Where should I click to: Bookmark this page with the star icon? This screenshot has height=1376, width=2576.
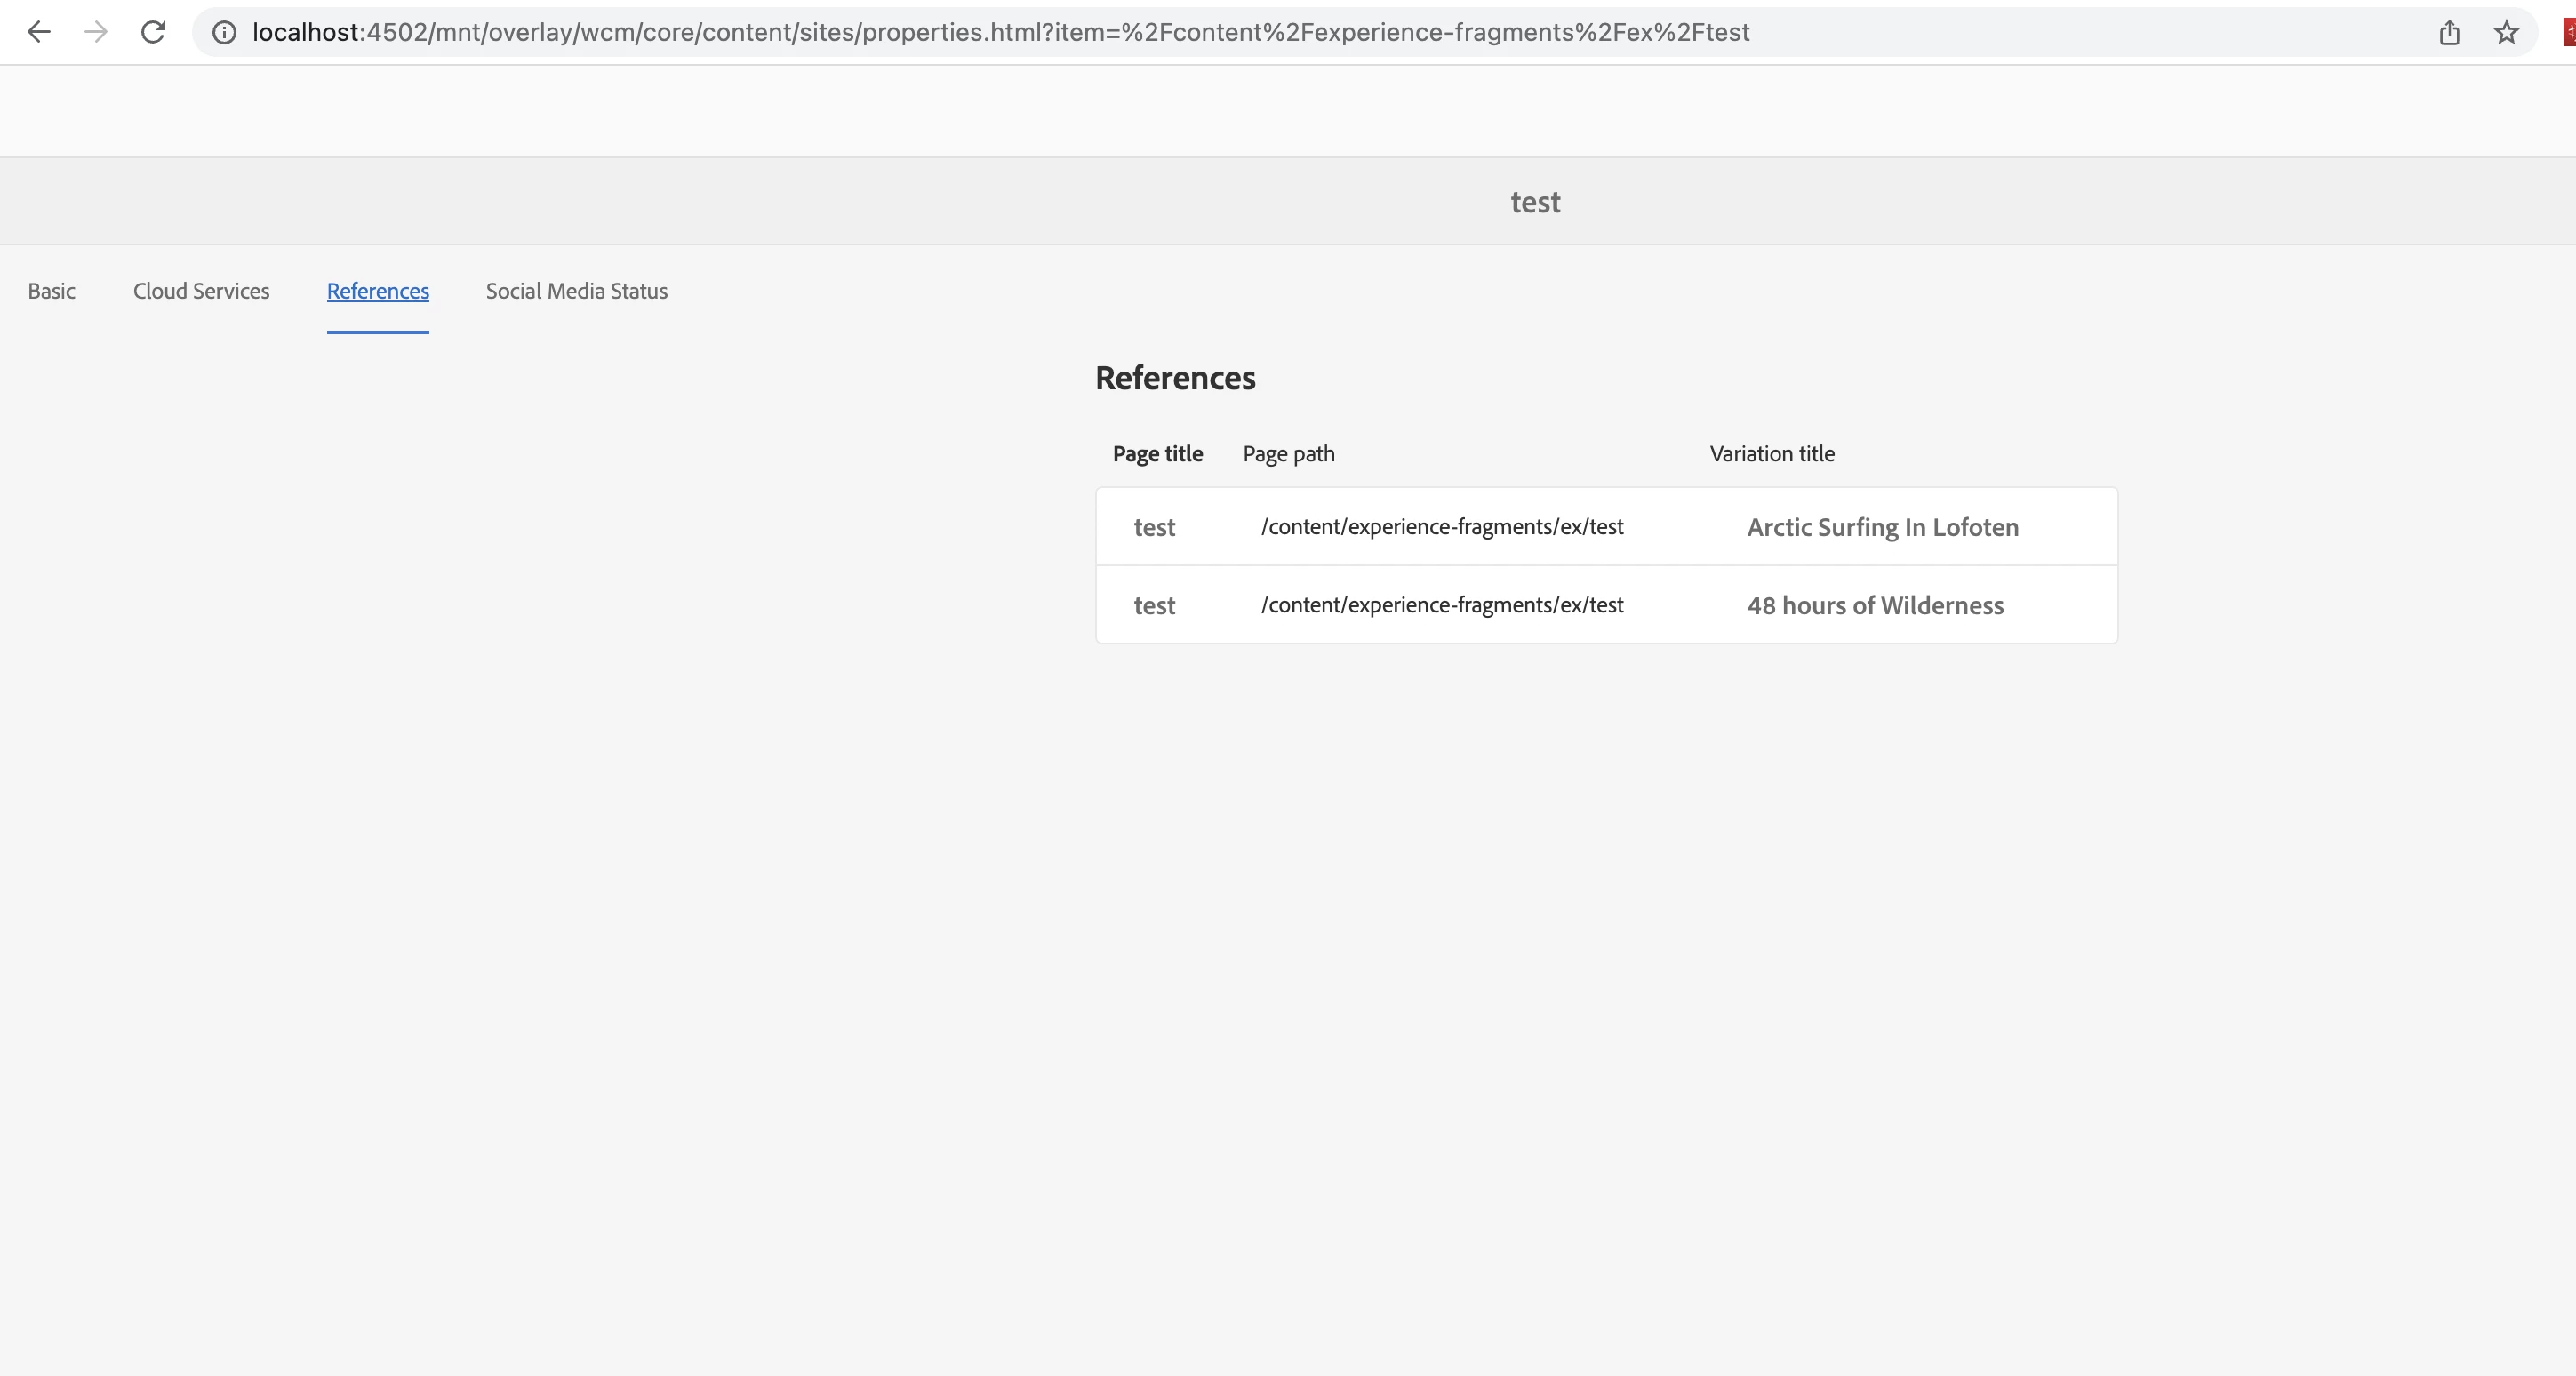click(x=2506, y=33)
